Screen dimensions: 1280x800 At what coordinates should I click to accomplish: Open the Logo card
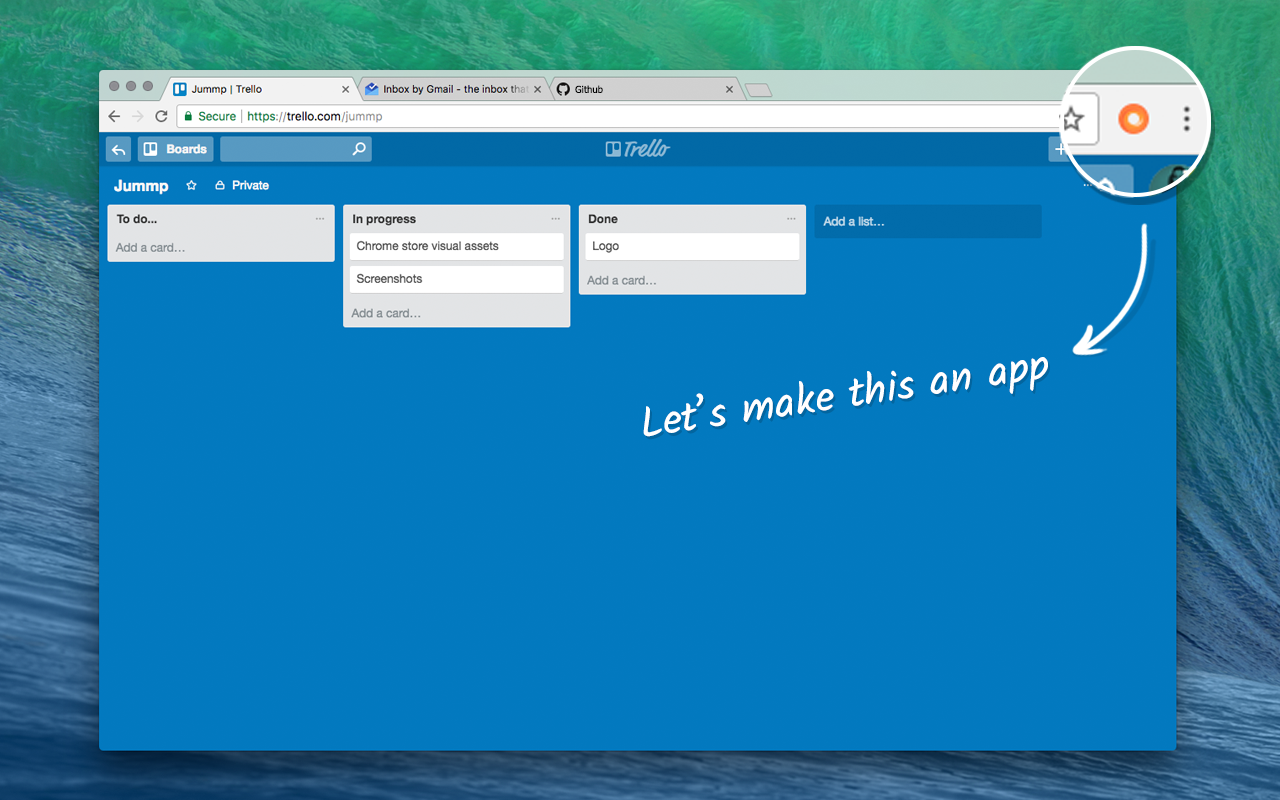(692, 246)
